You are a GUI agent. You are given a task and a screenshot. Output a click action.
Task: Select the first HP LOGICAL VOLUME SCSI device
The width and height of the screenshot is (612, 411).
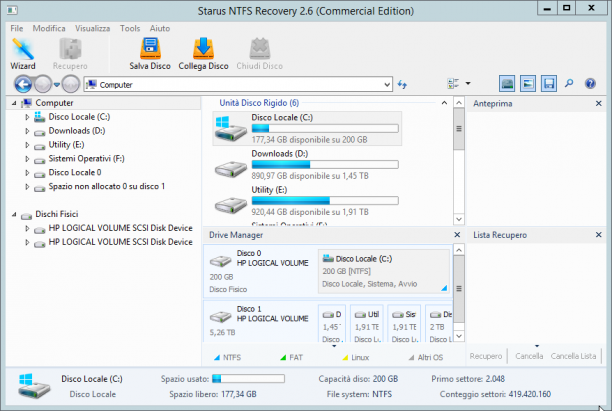(120, 228)
